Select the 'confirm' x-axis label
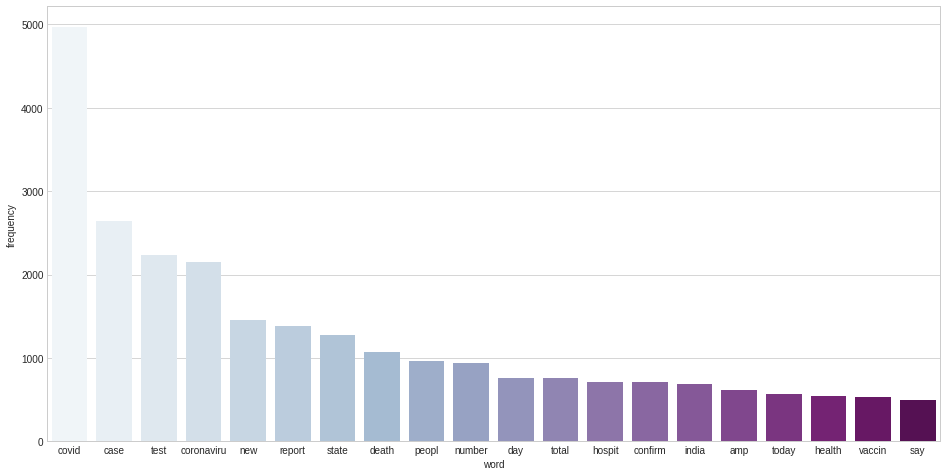Image resolution: width=947 pixels, height=476 pixels. coord(650,451)
